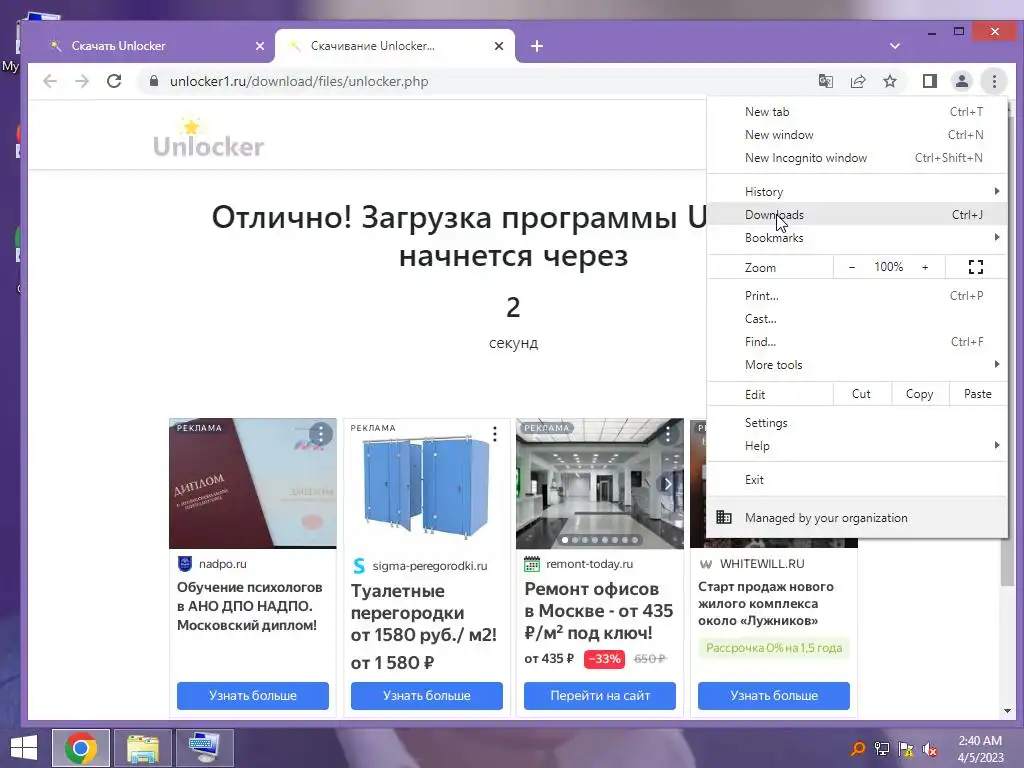1024x768 pixels.
Task: Open a new tab with plus button
Action: click(x=537, y=46)
